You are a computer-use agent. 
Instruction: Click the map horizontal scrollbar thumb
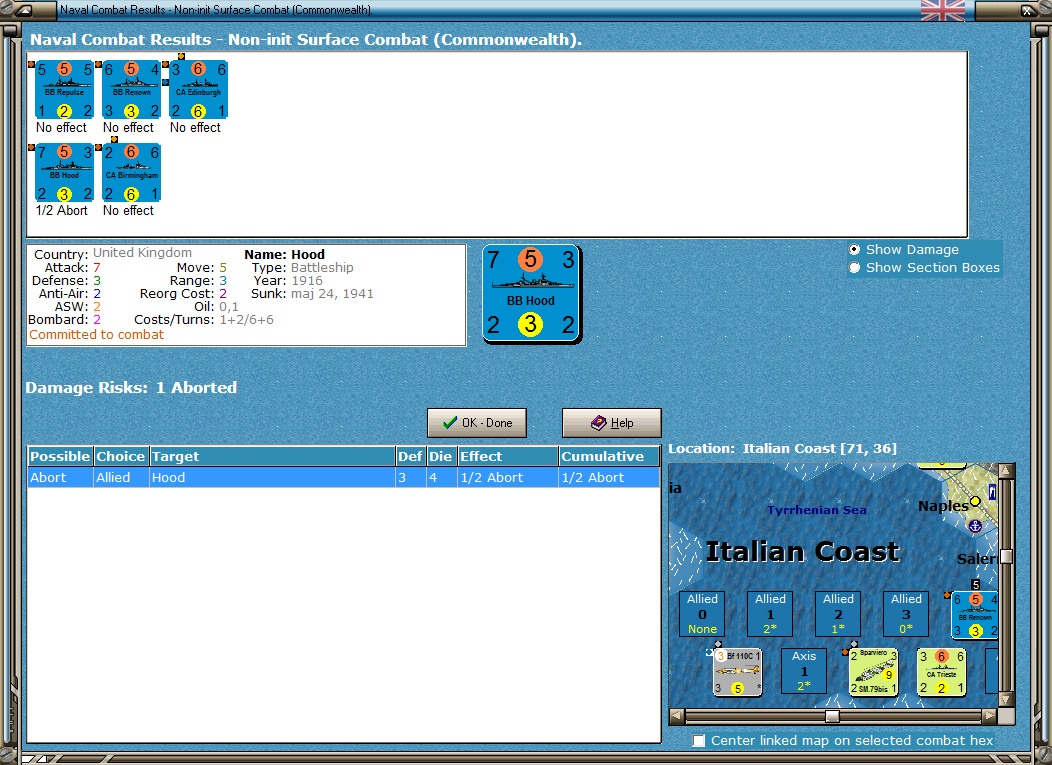pyautogui.click(x=832, y=716)
